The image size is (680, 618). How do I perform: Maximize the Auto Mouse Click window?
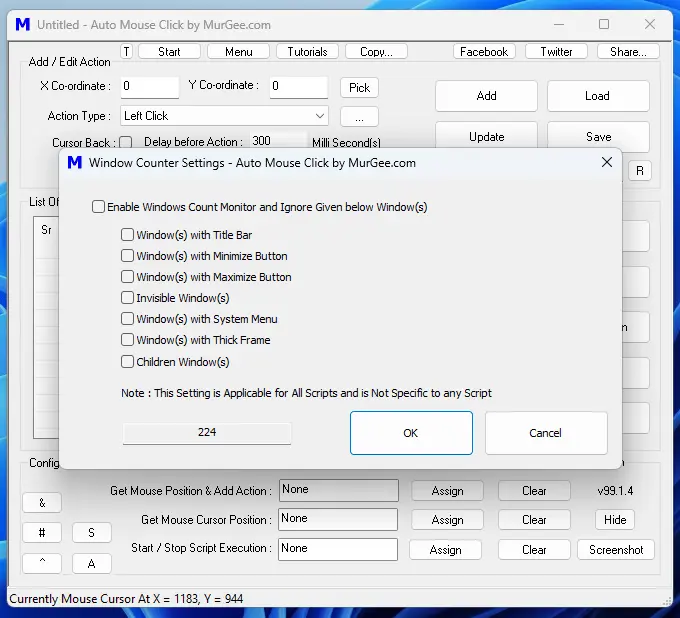pyautogui.click(x=604, y=24)
